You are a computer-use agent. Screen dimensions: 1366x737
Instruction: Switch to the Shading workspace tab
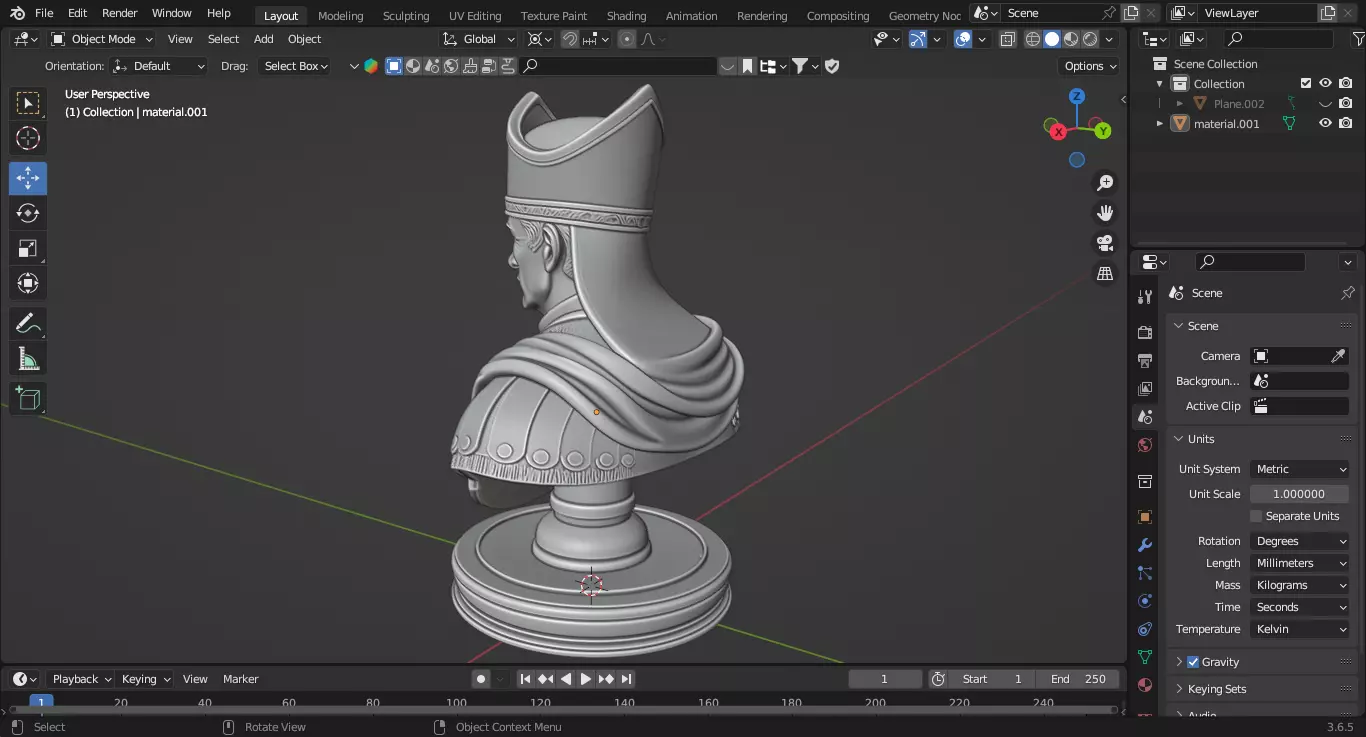[x=626, y=15]
